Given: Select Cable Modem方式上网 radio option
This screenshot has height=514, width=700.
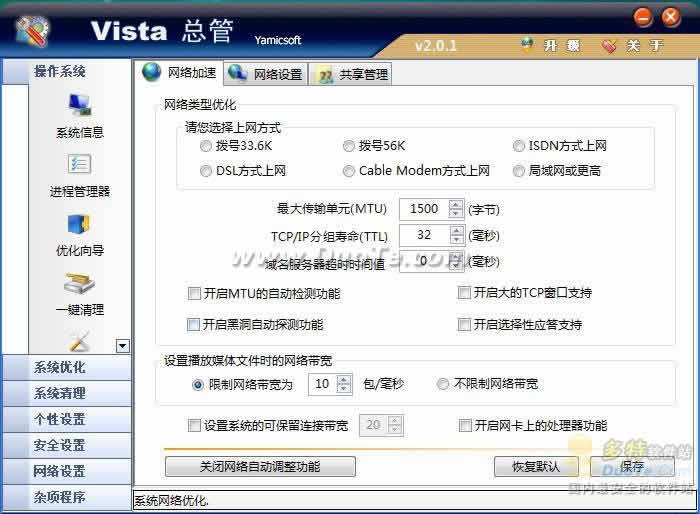Looking at the screenshot, I should (x=349, y=171).
